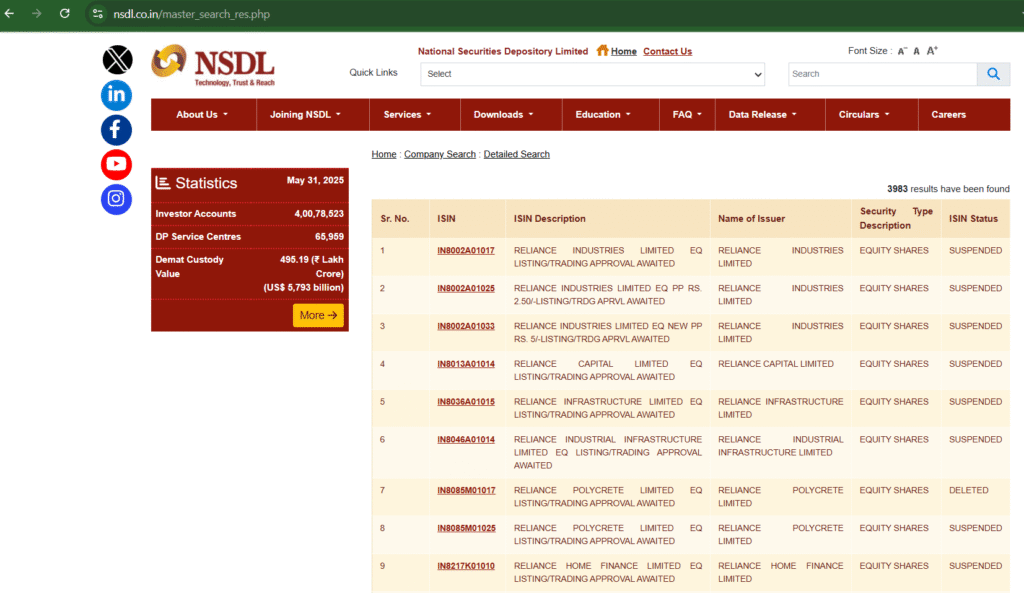Expand the Quick Links Select dropdown
1024x593 pixels.
[x=593, y=74]
